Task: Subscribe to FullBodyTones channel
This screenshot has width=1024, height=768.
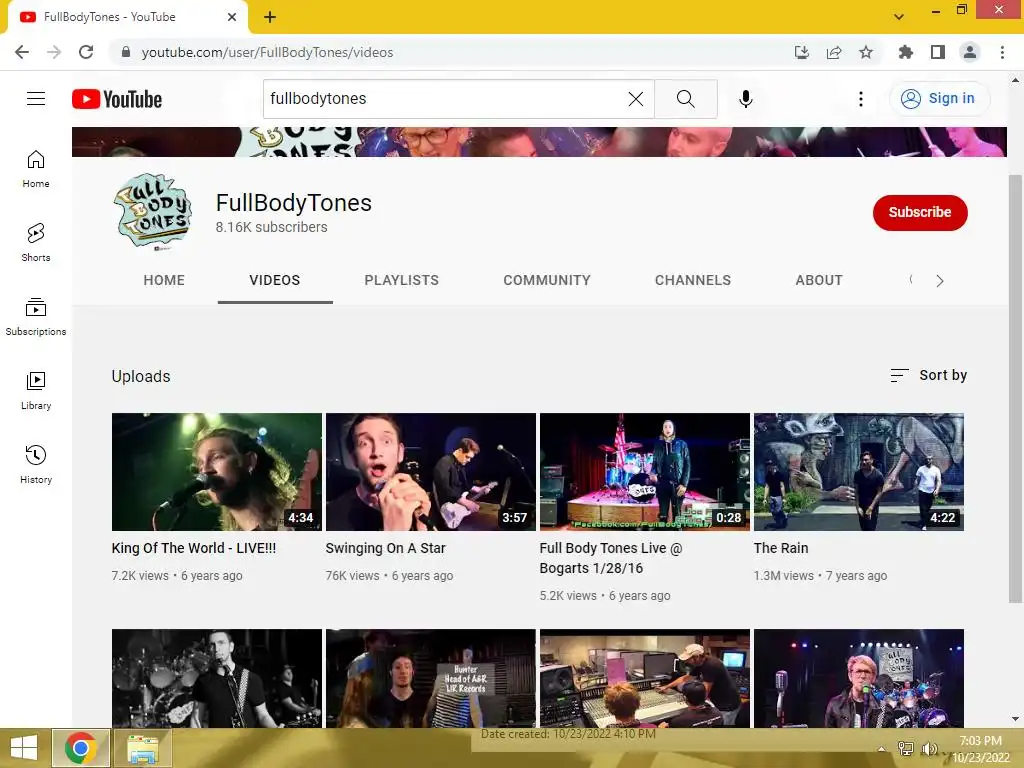Action: (x=920, y=212)
